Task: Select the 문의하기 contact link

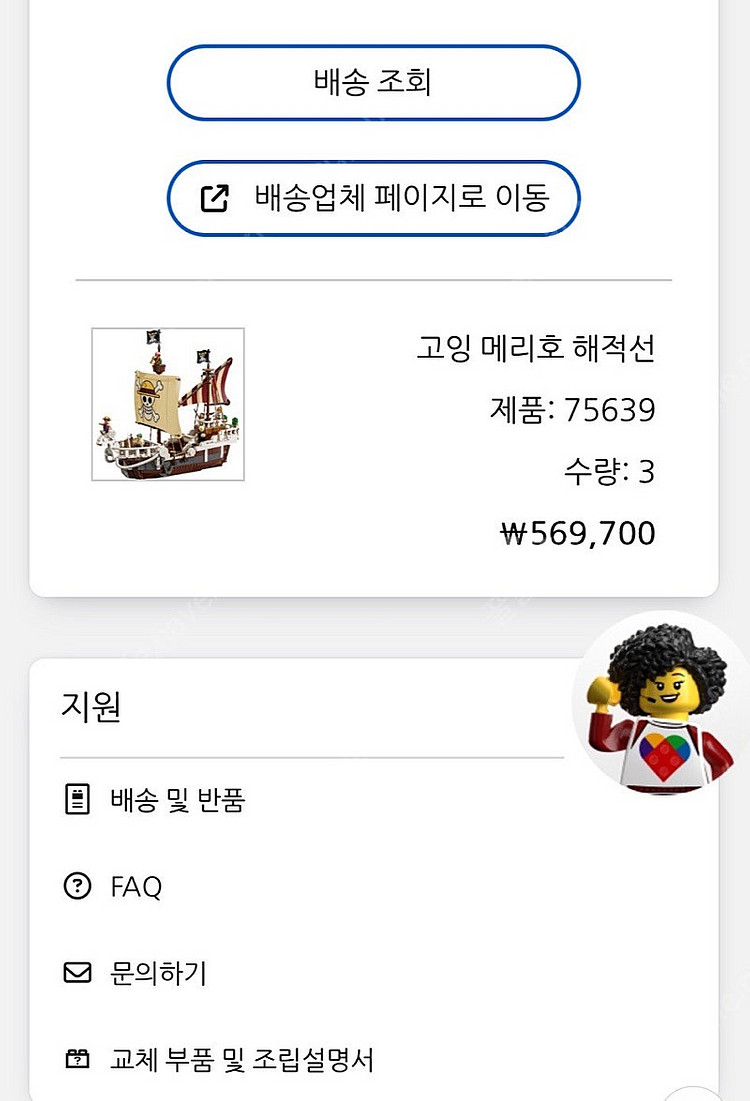Action: point(158,973)
